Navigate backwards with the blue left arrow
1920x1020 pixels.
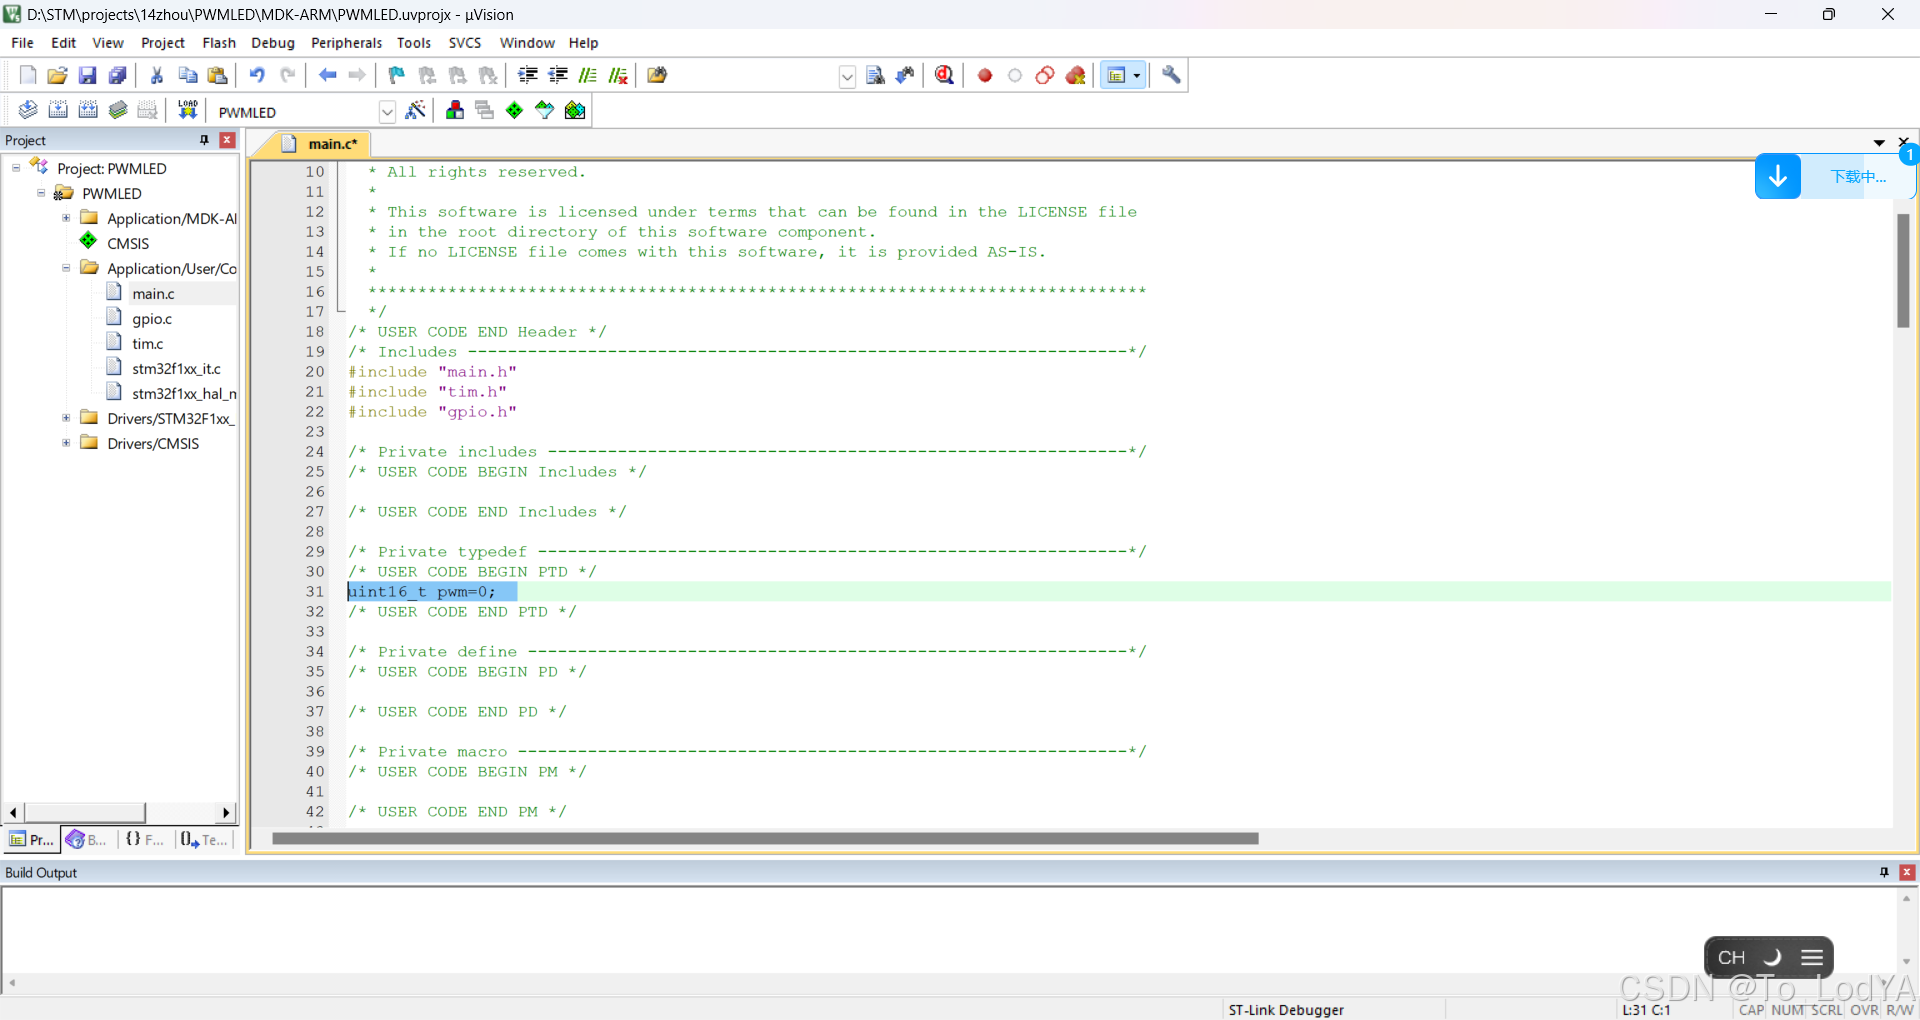[x=327, y=75]
